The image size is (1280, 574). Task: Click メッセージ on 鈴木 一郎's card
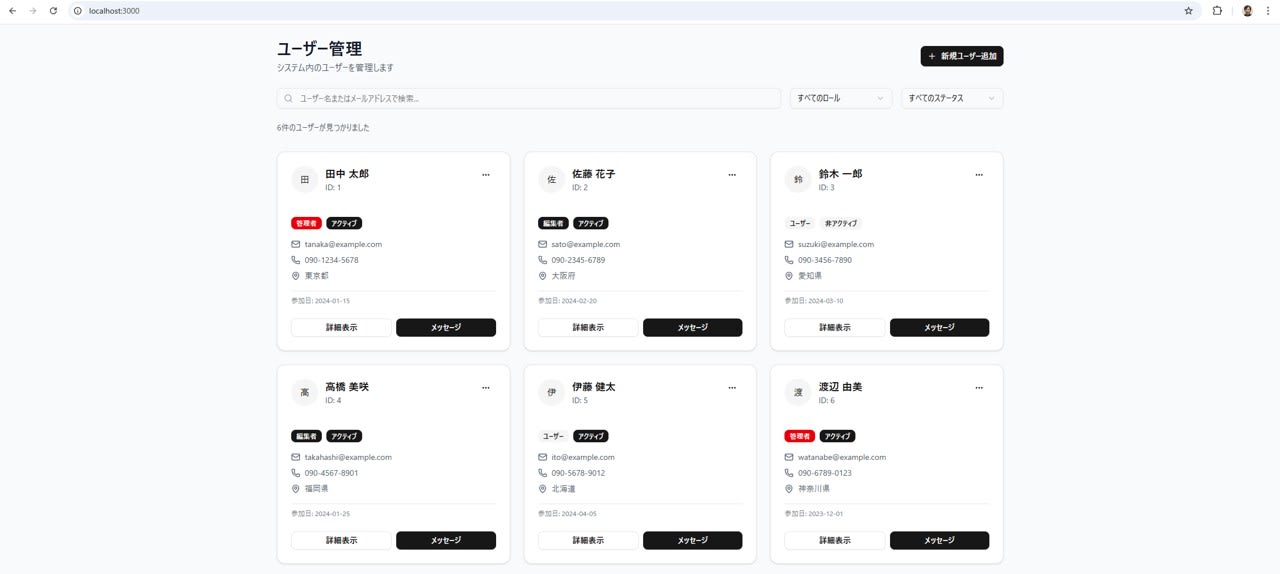point(939,327)
